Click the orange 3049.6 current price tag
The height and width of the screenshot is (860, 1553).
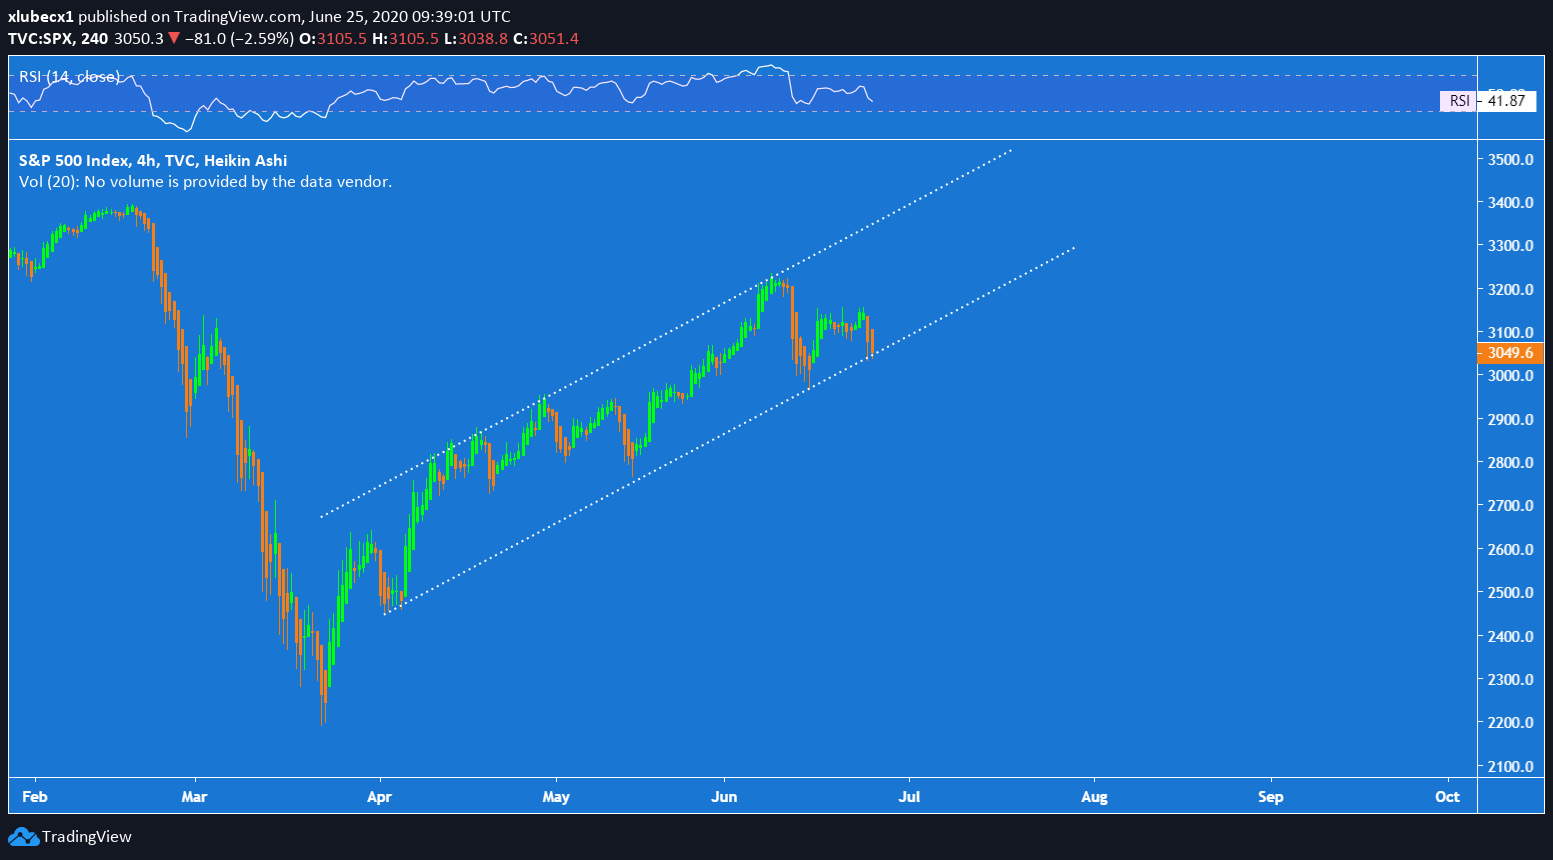point(1509,353)
